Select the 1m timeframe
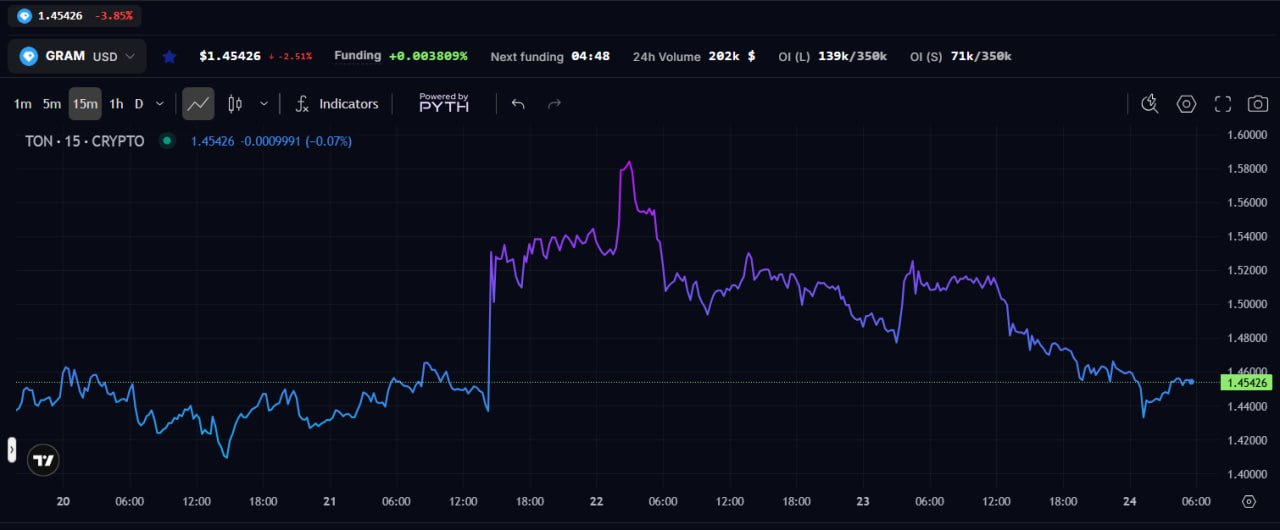 [23, 104]
